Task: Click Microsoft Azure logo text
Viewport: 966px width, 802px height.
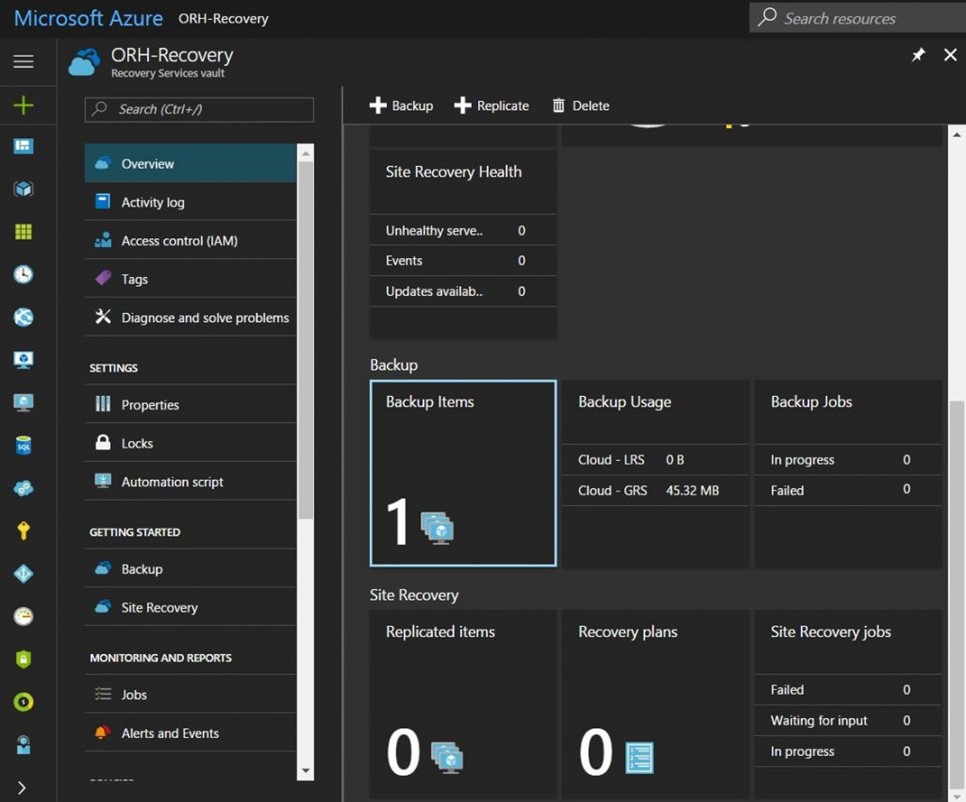Action: [88, 18]
